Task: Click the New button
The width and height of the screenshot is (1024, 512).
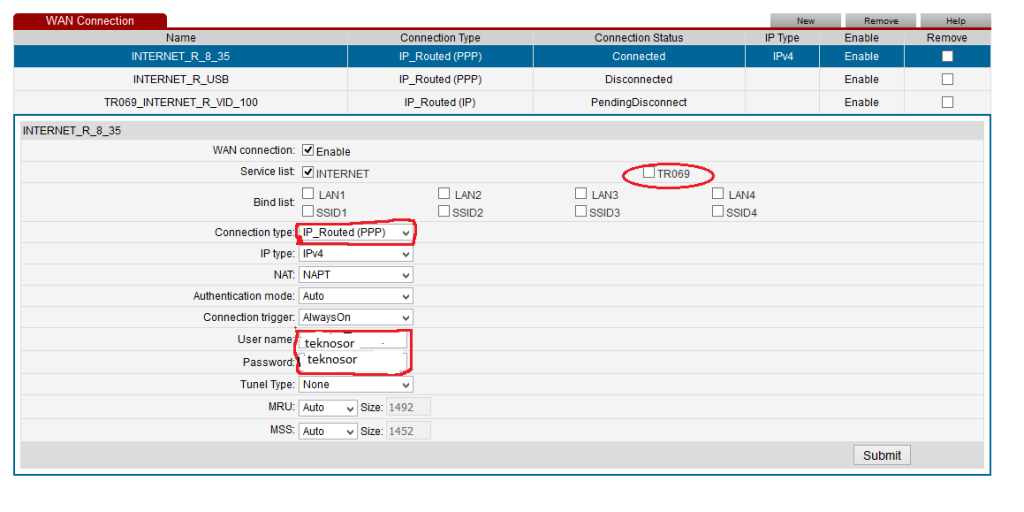Action: [x=805, y=20]
